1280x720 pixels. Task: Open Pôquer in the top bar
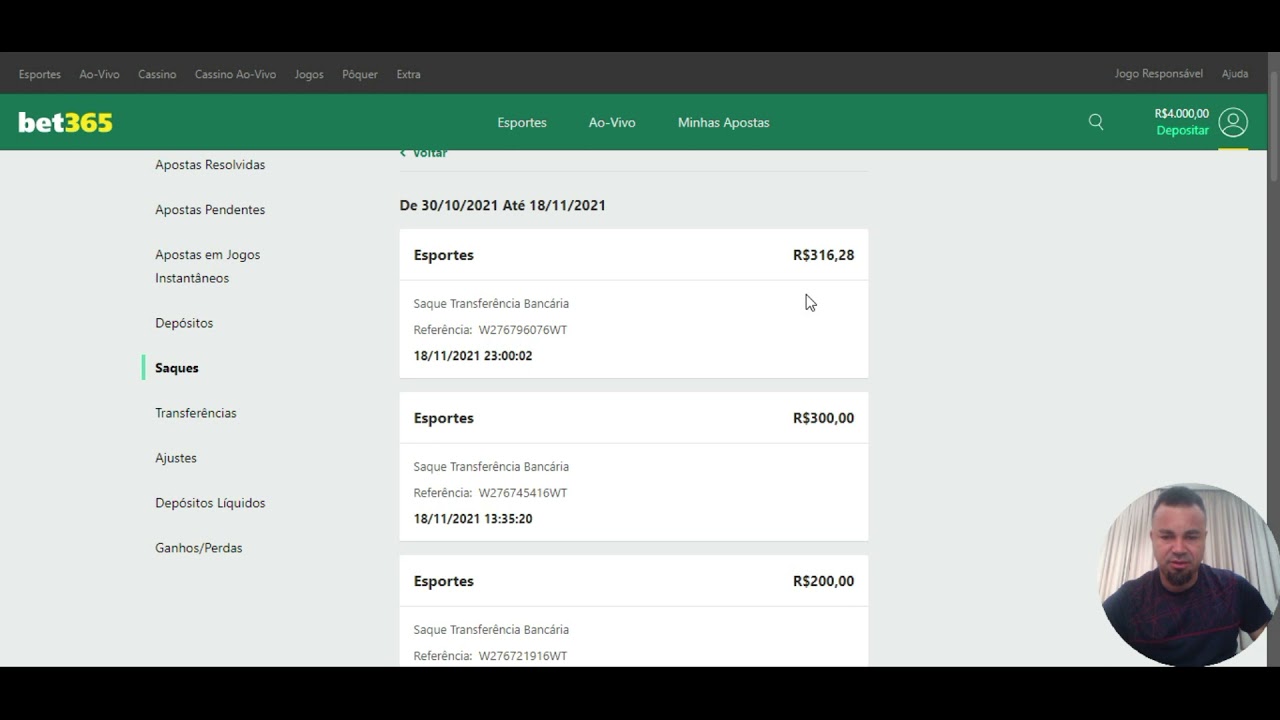(360, 74)
